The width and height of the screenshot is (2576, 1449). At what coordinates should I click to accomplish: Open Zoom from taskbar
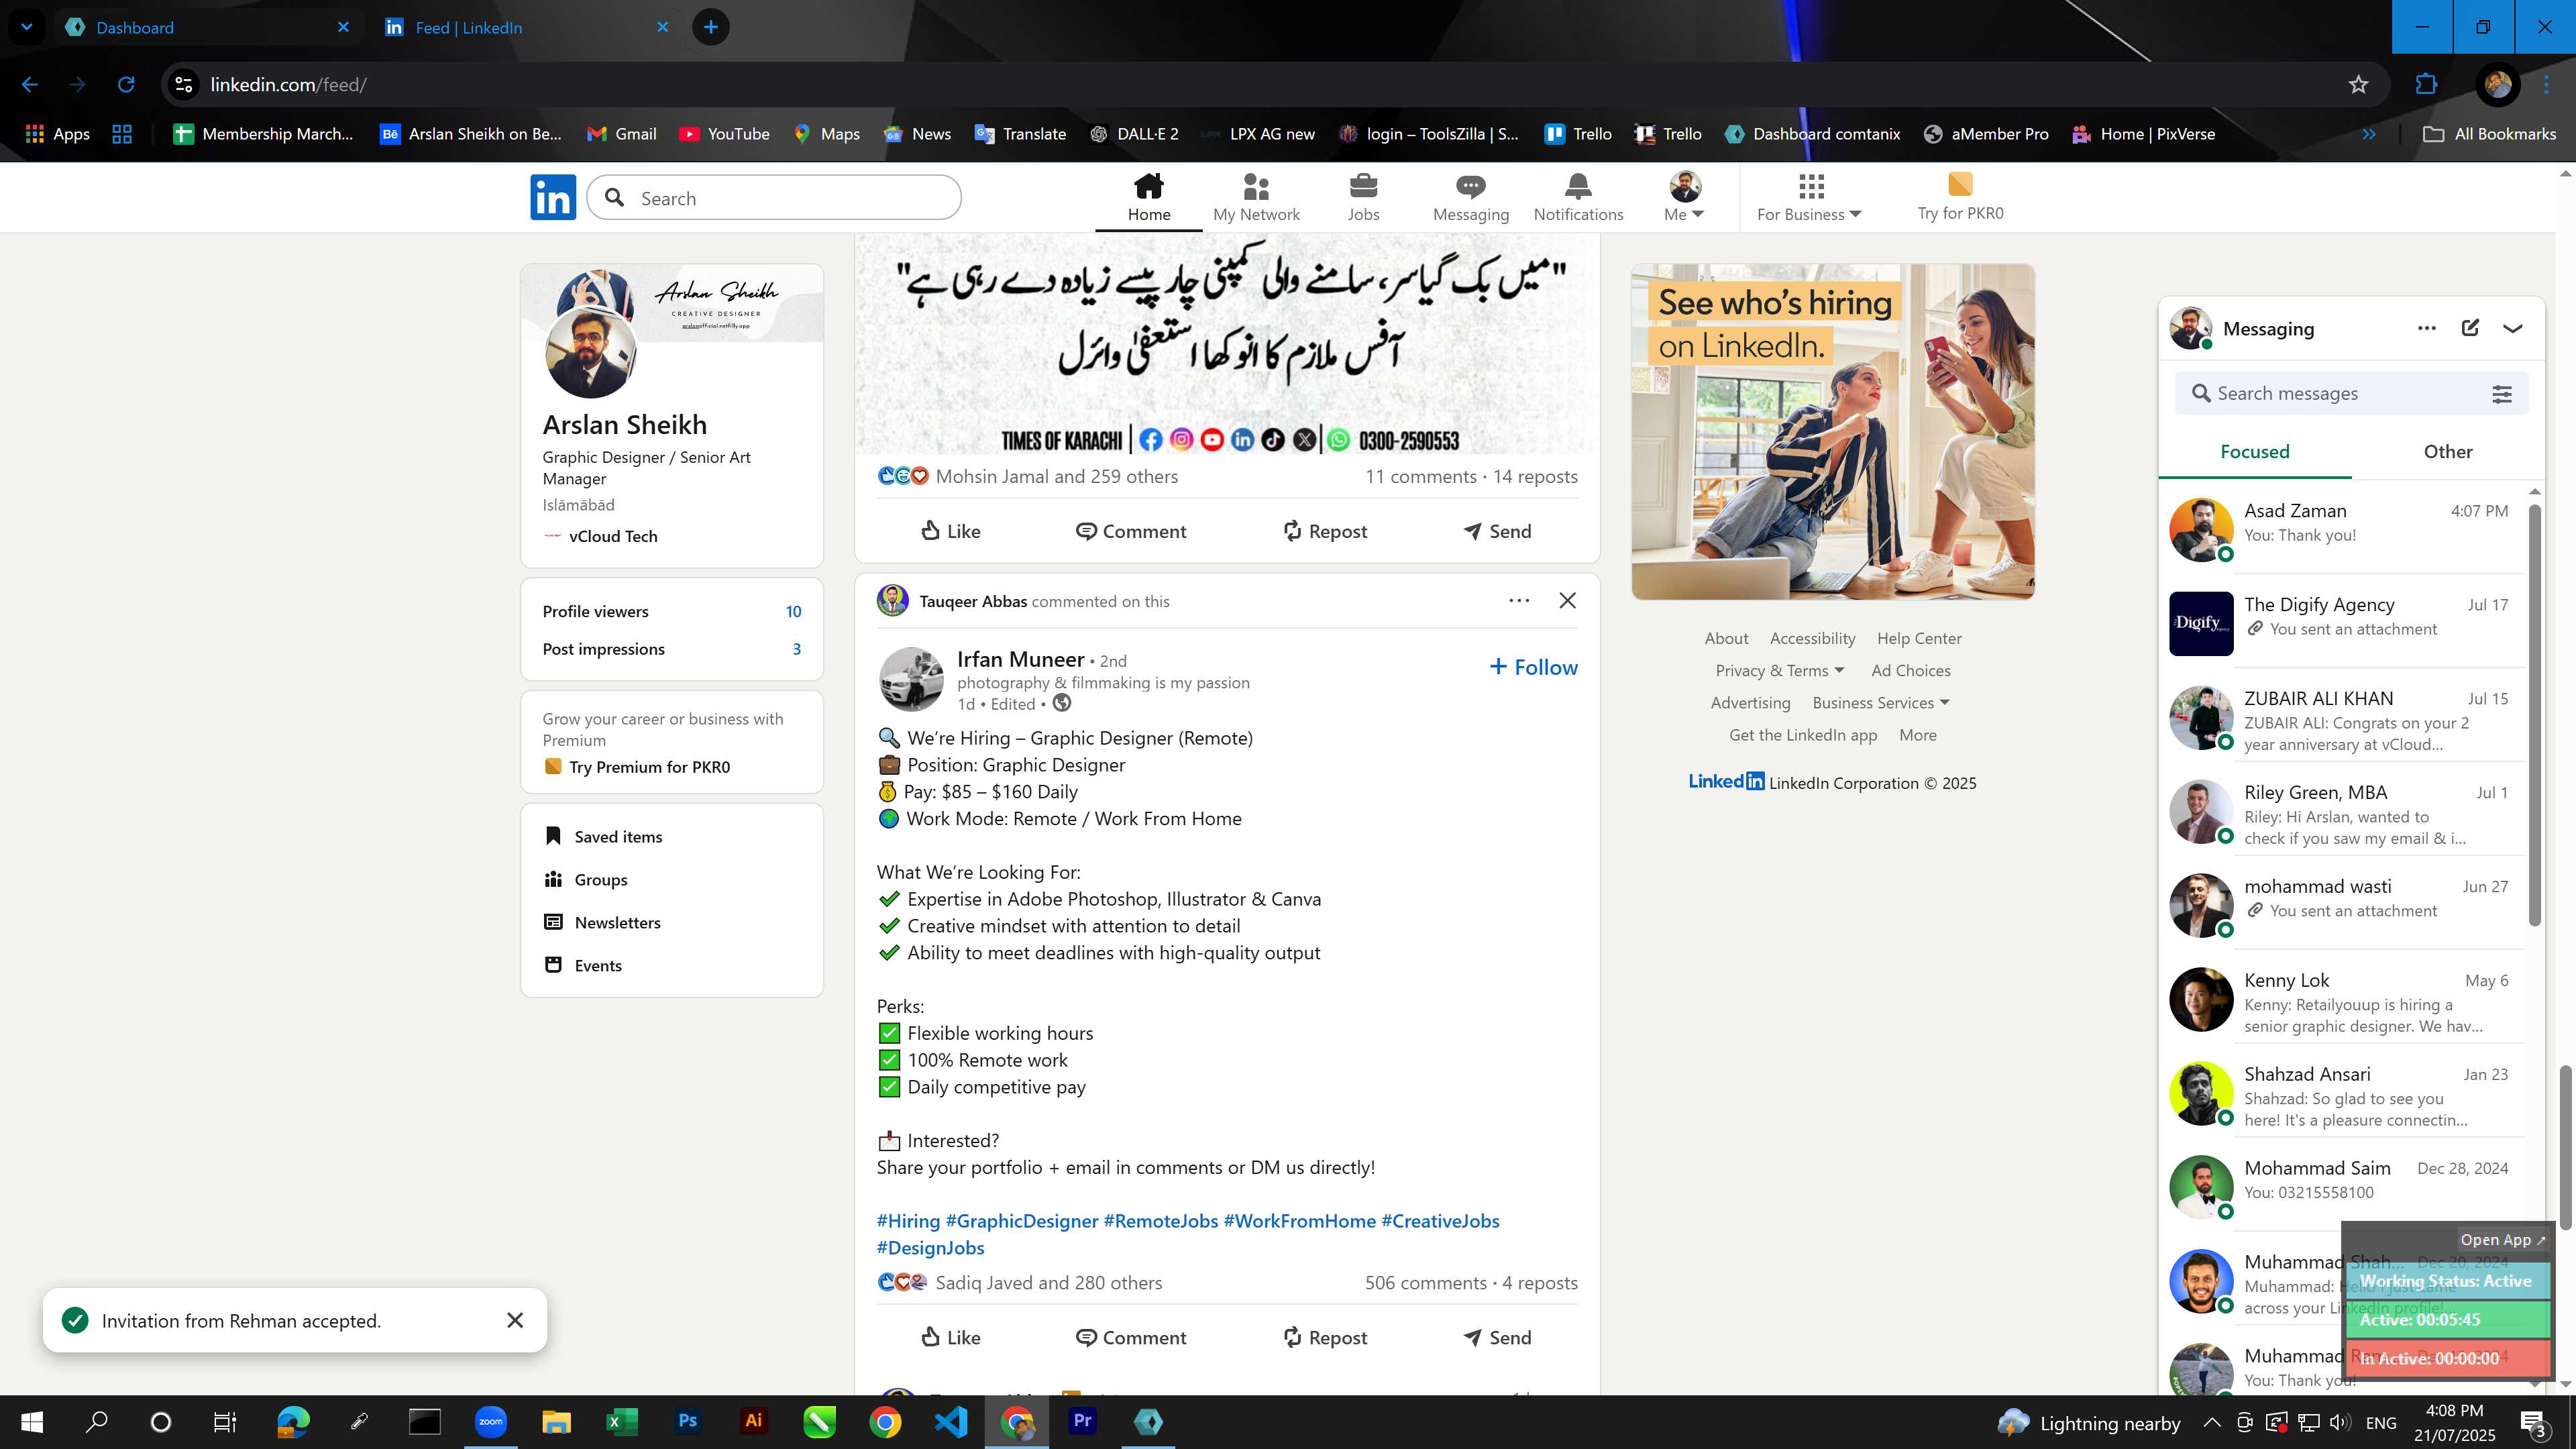490,1421
